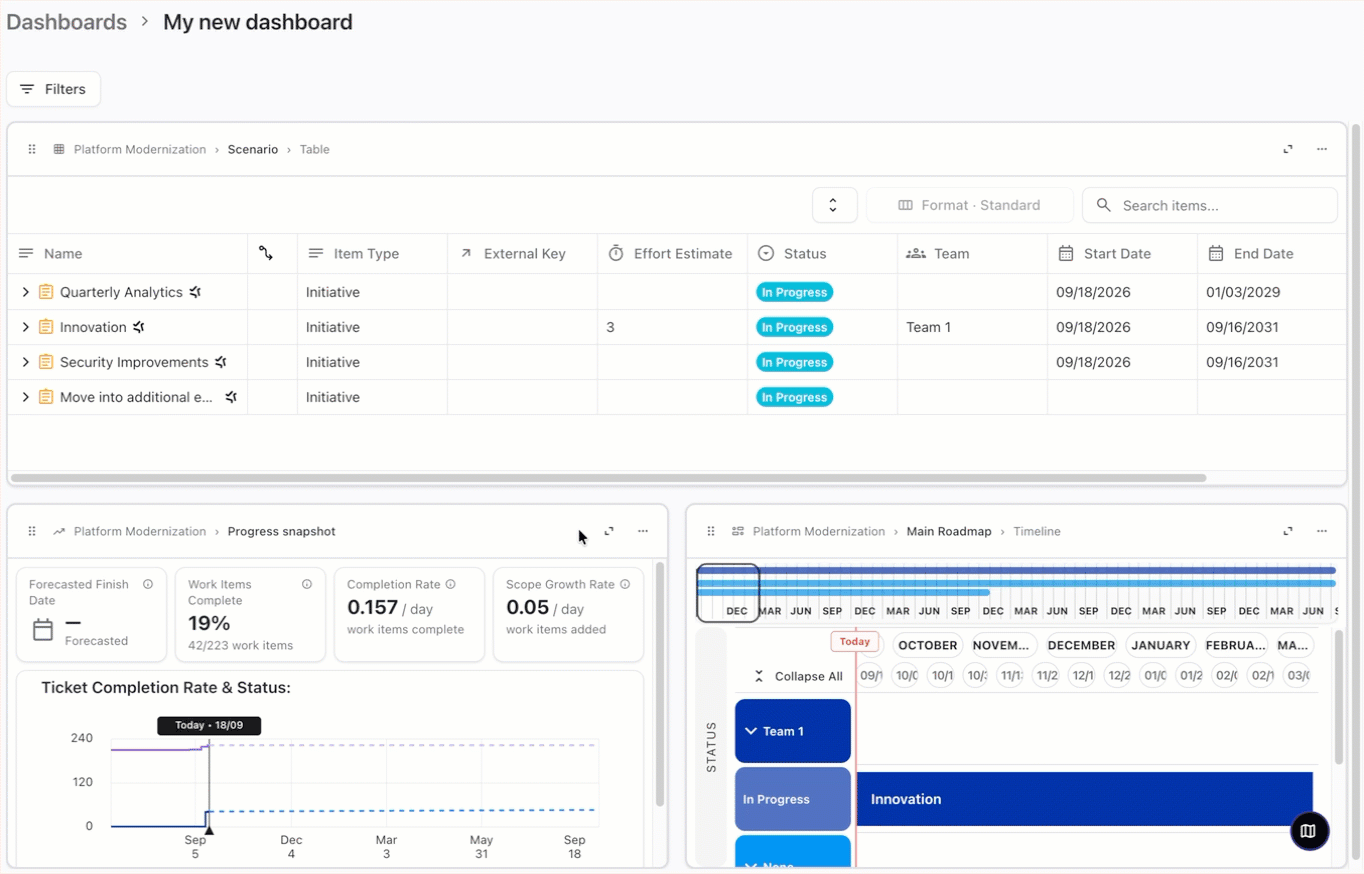The image size is (1364, 874).
Task: Show info for Forecasted Finish Date
Action: pos(148,584)
